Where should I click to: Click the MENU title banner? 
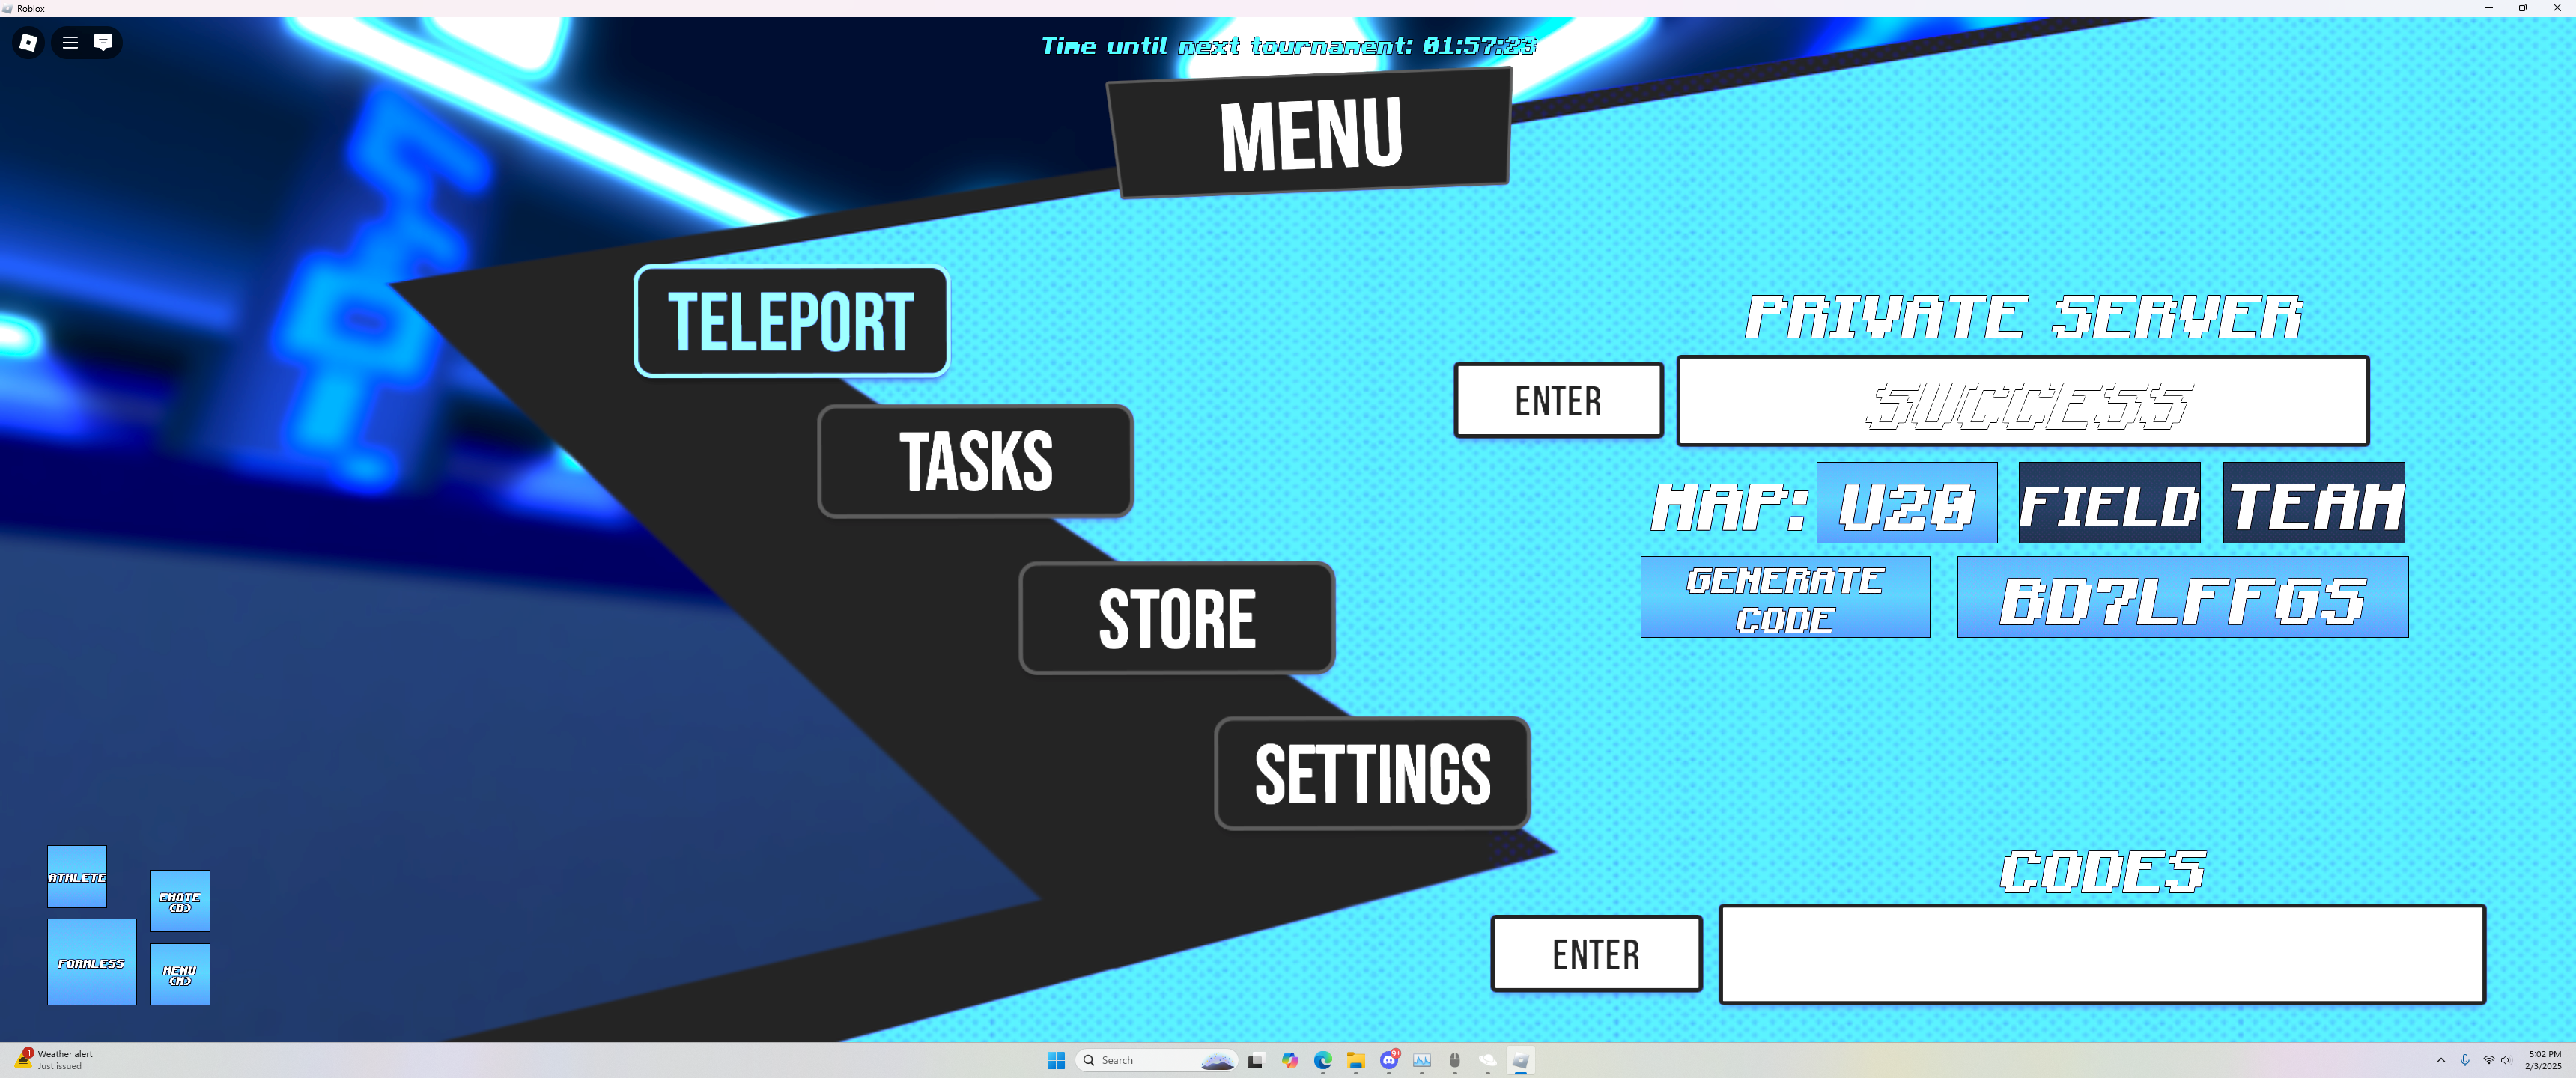point(1310,133)
